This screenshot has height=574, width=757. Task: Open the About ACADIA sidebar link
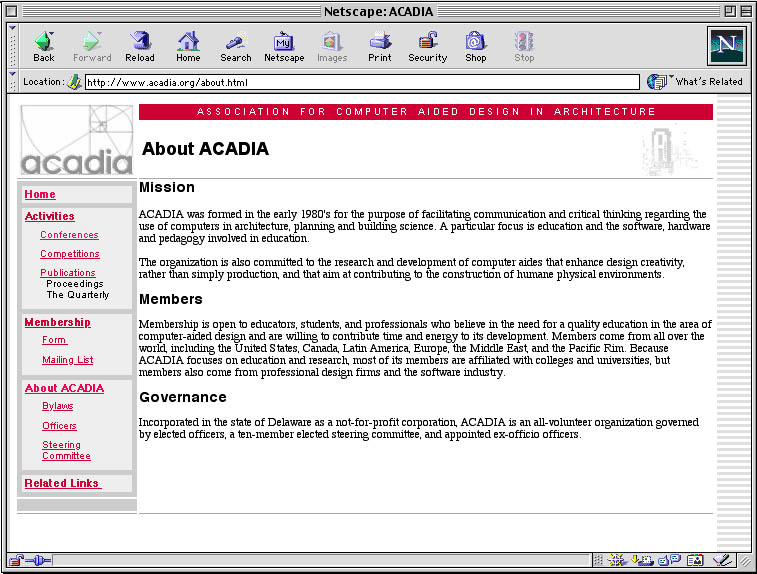64,388
